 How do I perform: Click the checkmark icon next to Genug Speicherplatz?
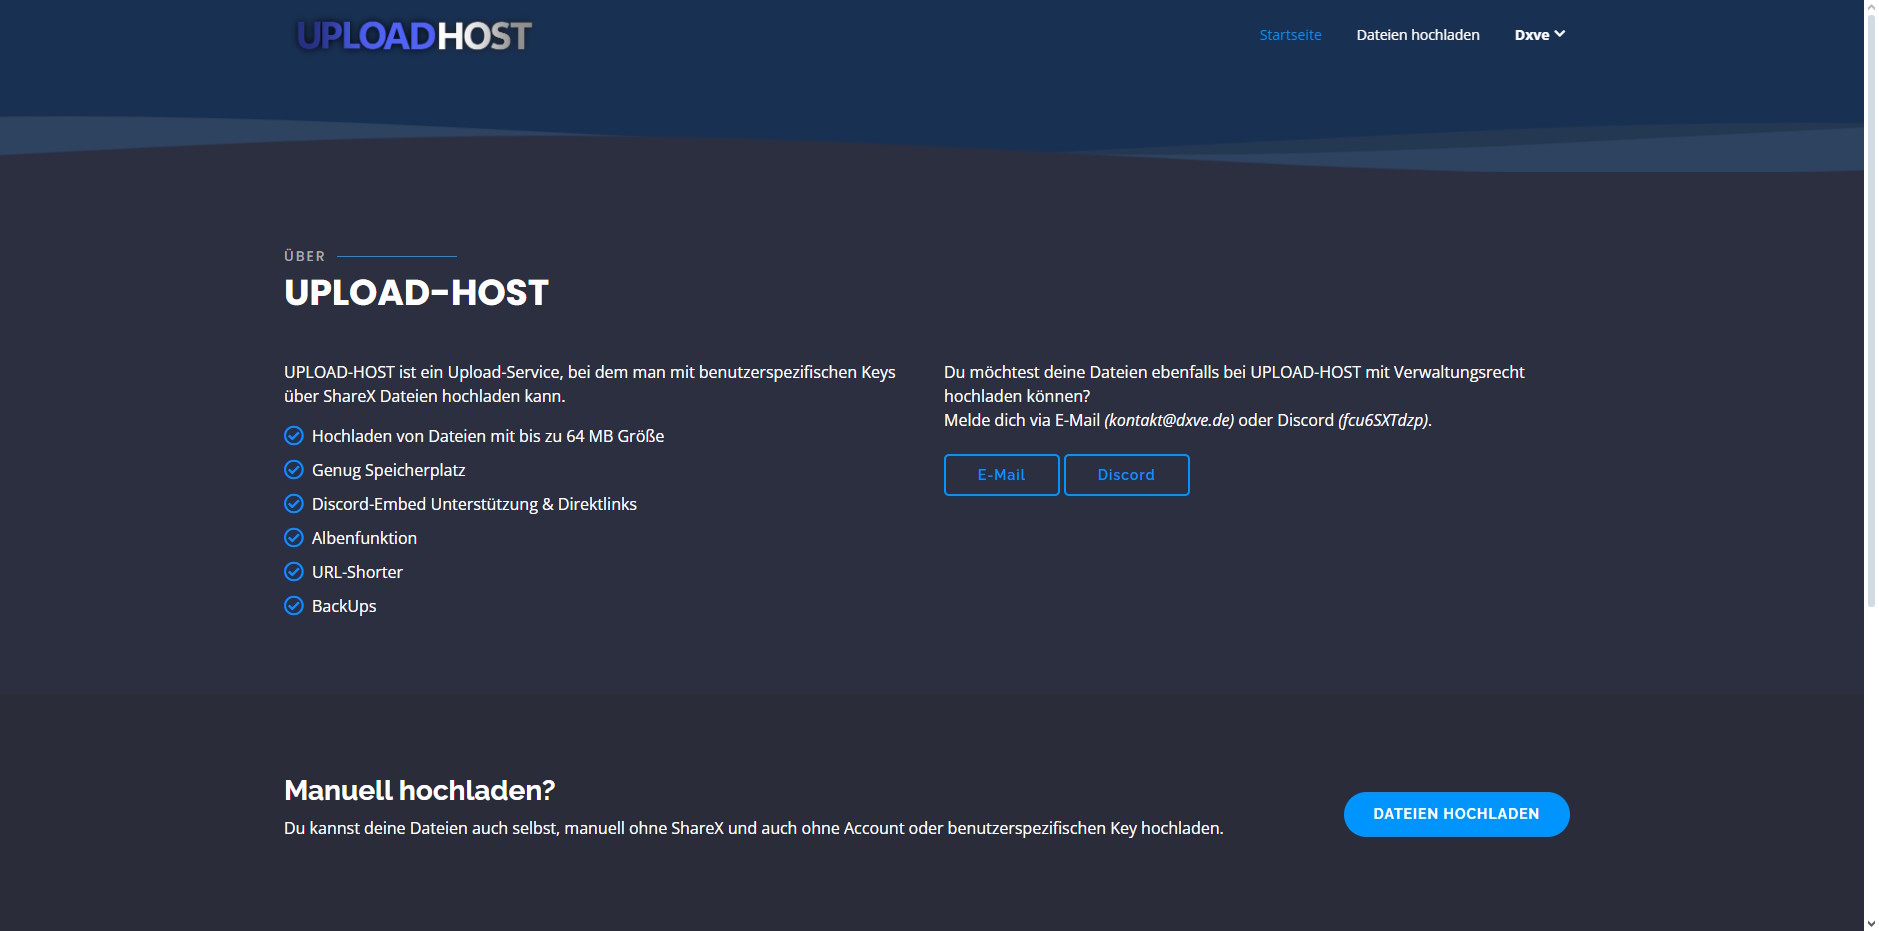tap(294, 470)
